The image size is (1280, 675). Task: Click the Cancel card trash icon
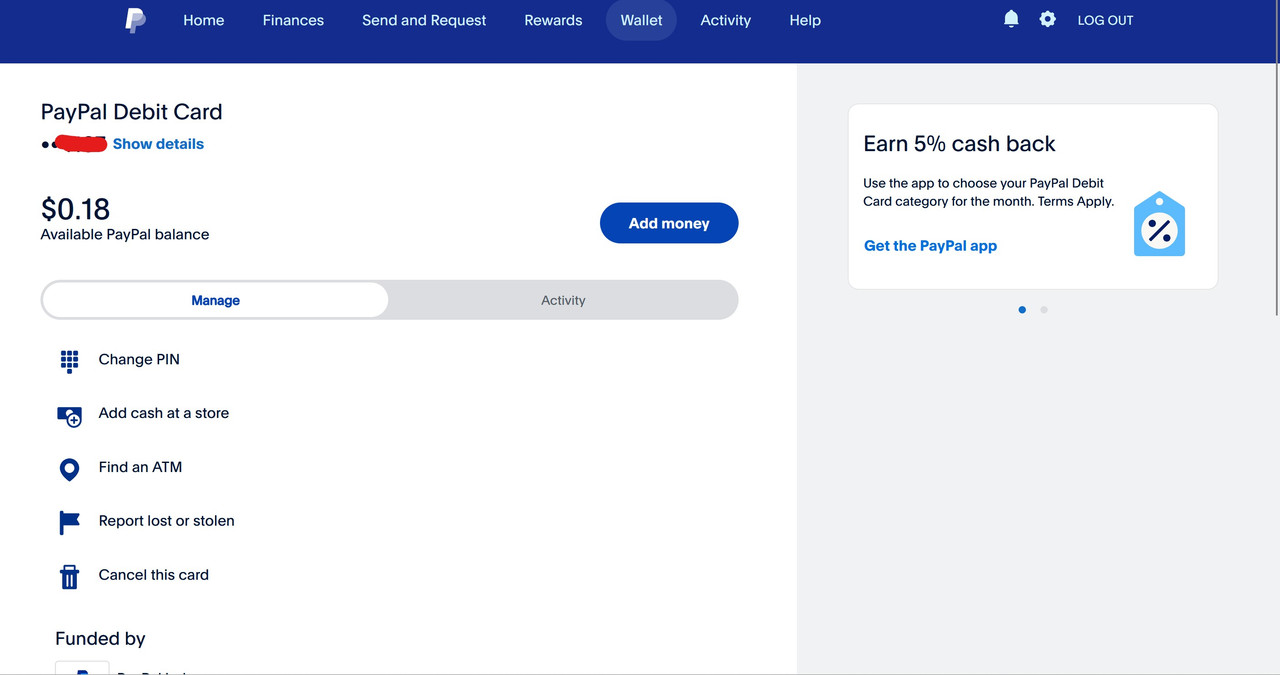point(69,576)
